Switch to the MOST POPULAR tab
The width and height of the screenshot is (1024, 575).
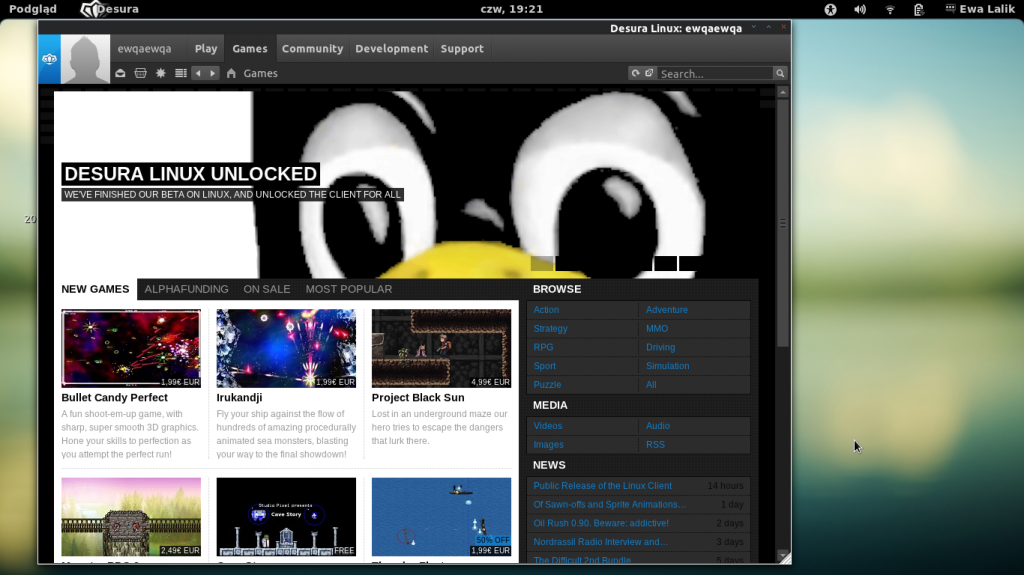pyautogui.click(x=349, y=289)
